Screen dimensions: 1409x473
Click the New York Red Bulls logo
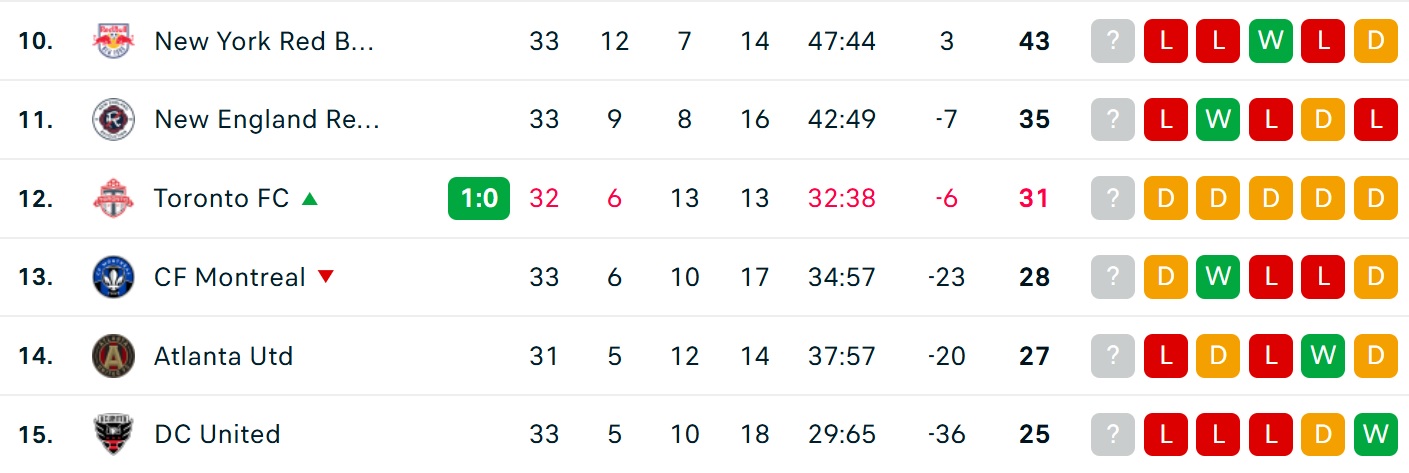pos(112,41)
